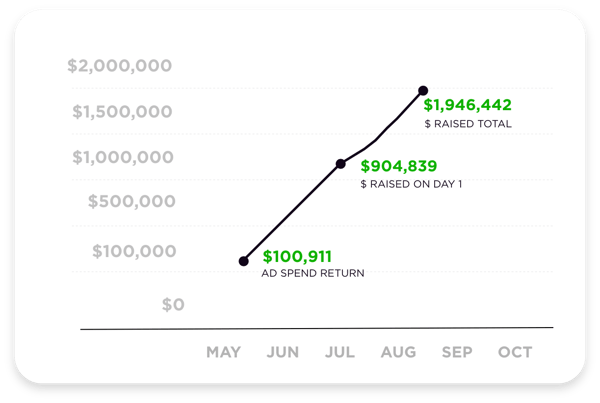Click the "AD SPEND RETURN" caption
This screenshot has width=600, height=403.
tap(313, 273)
